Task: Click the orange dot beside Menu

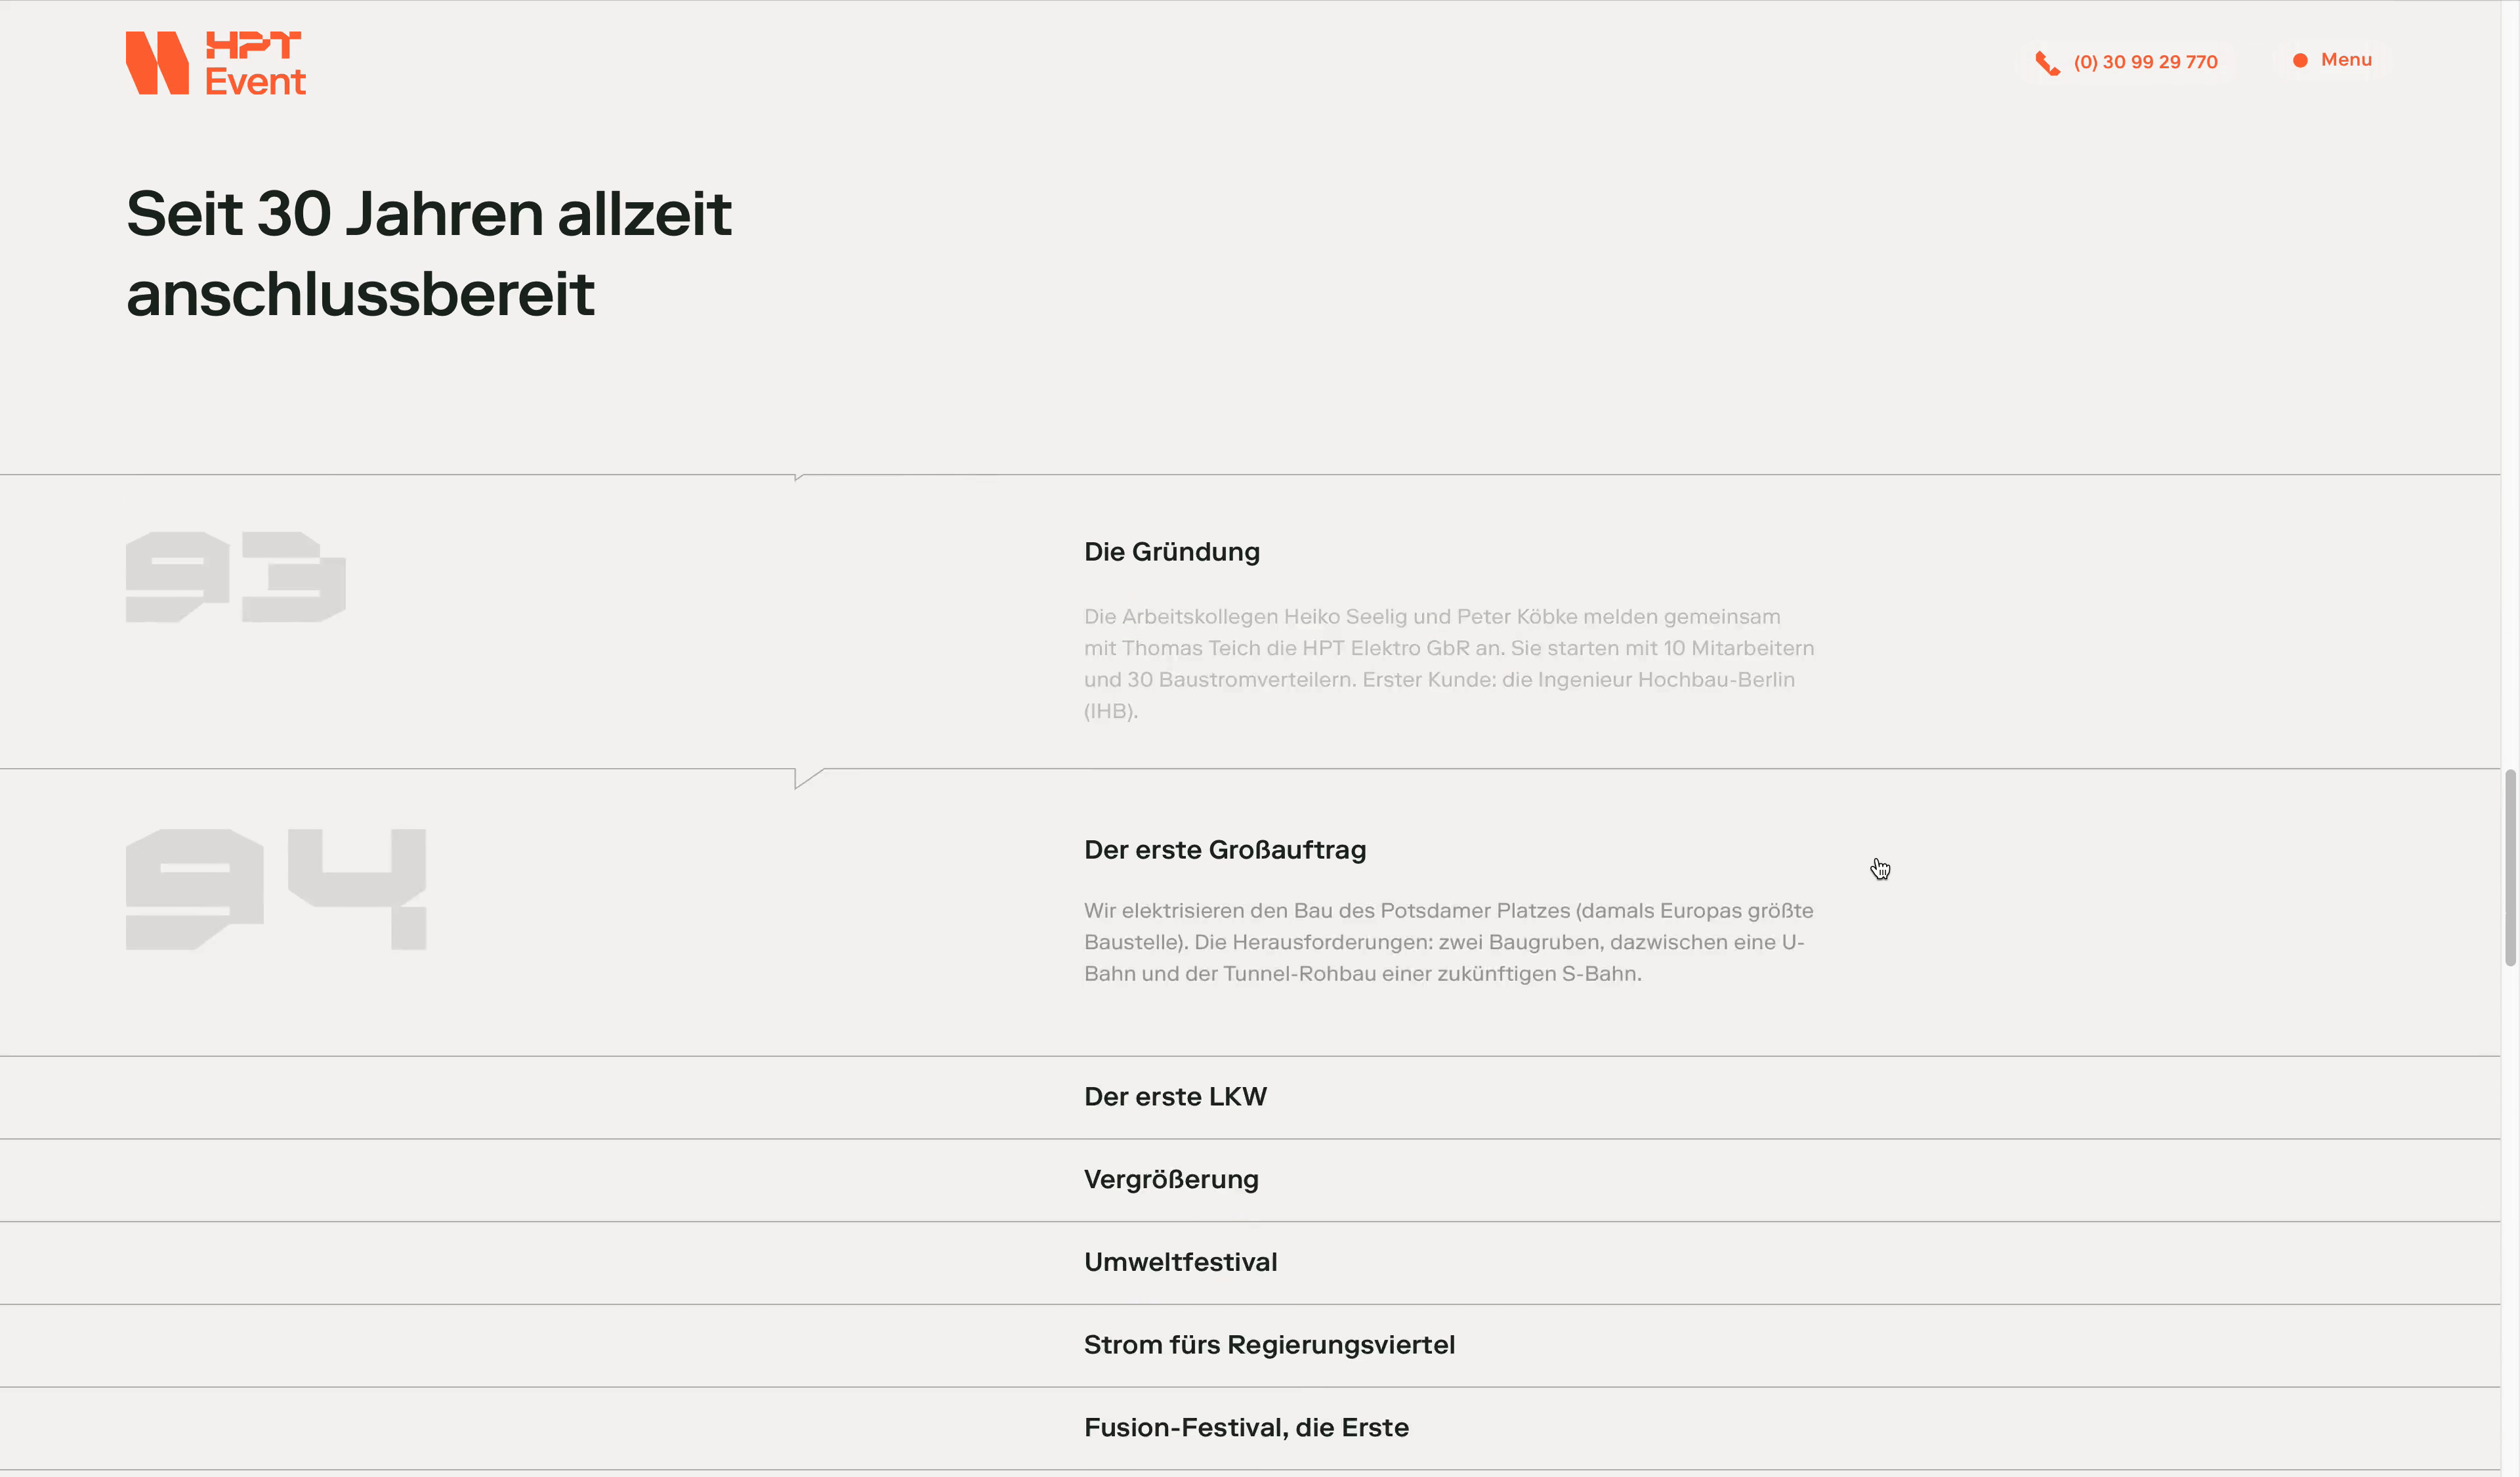Action: [x=2299, y=60]
